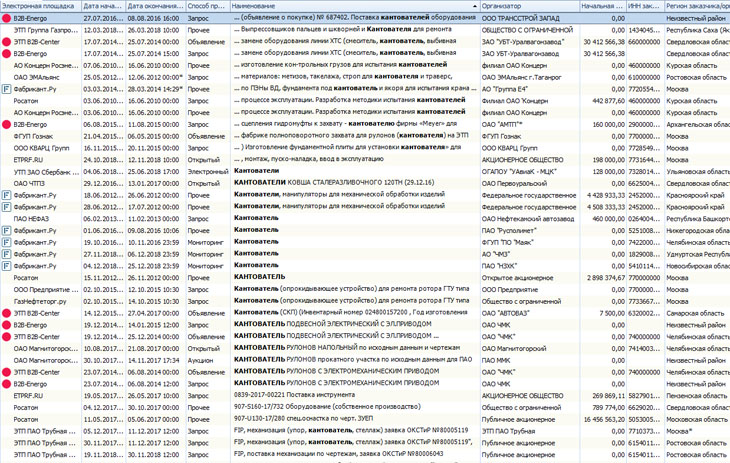Click ООО ТРАНССТРОЙ ЗАПАД organizer cell

tap(520, 19)
